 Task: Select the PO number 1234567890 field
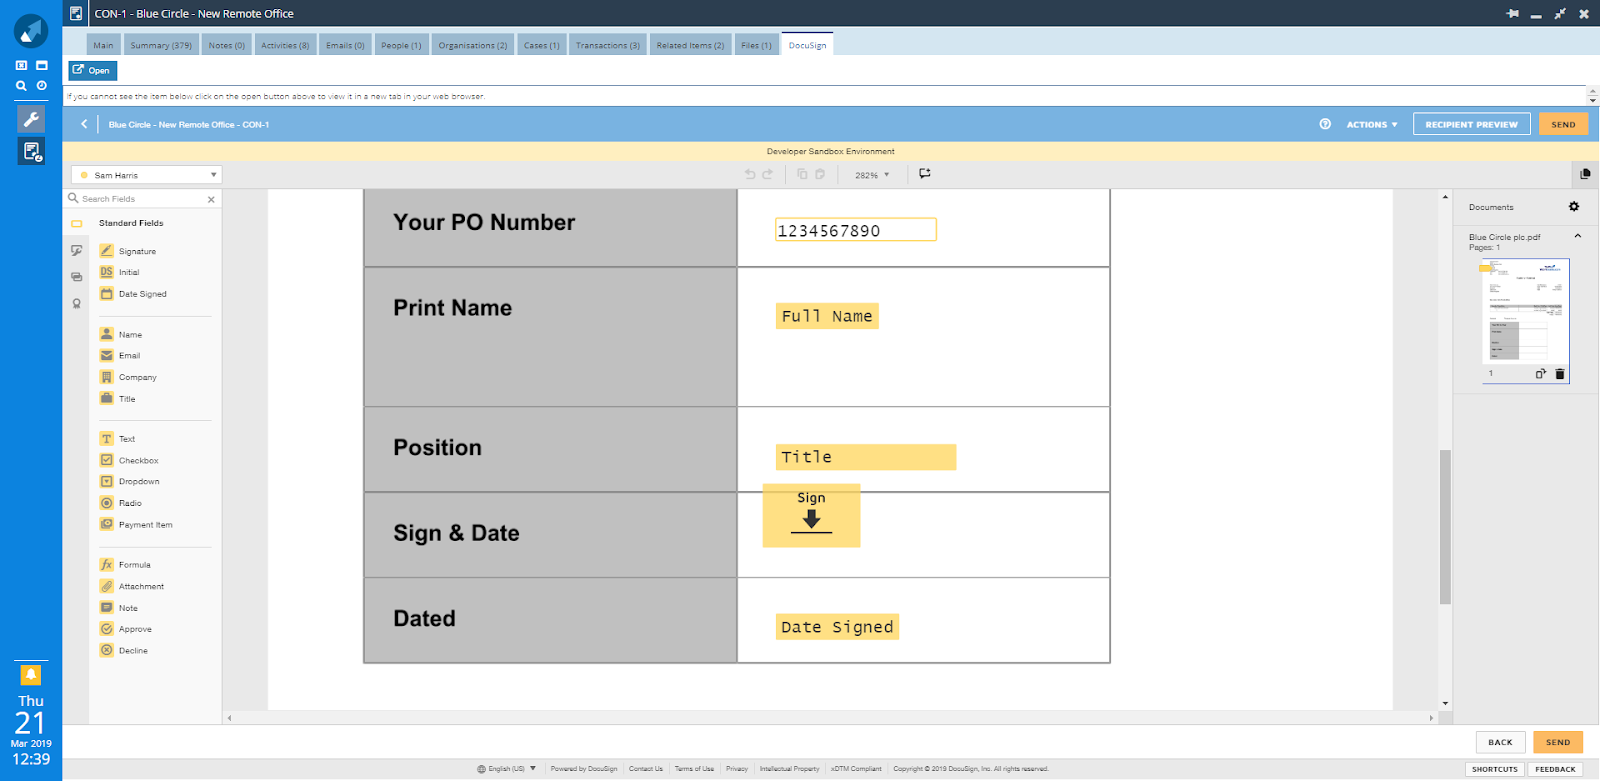[x=856, y=230]
